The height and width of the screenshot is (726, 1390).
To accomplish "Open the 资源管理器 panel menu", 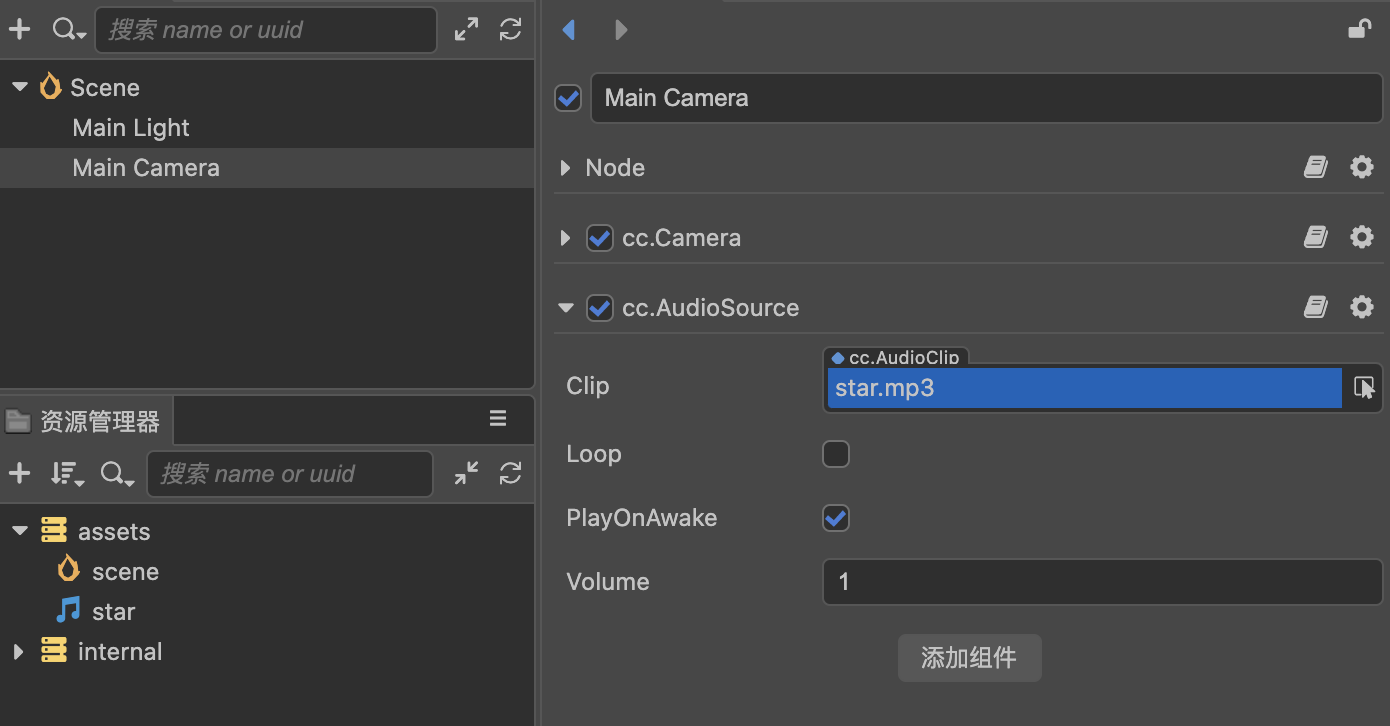I will click(498, 419).
